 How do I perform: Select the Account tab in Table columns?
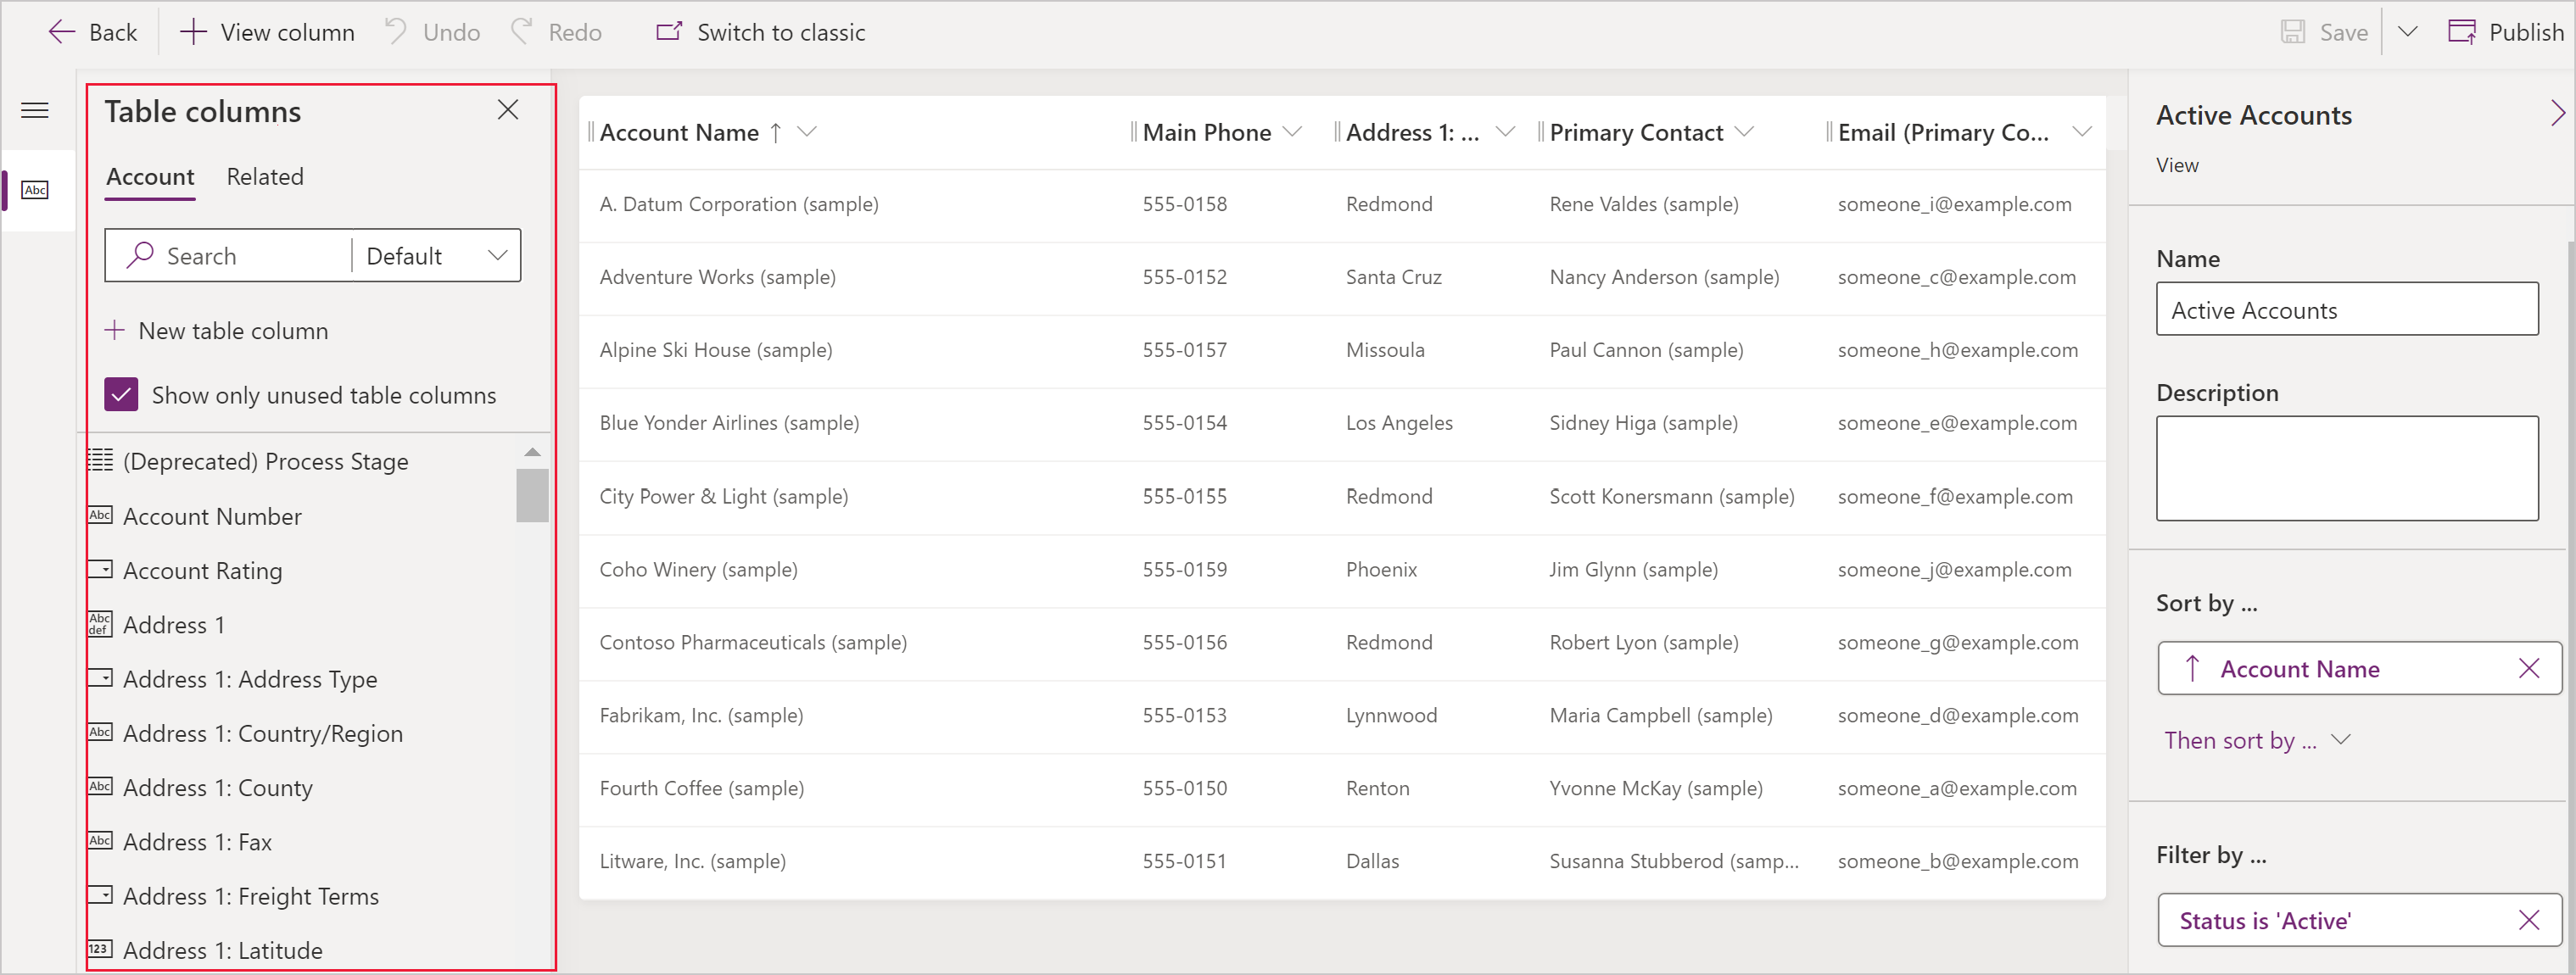click(149, 175)
